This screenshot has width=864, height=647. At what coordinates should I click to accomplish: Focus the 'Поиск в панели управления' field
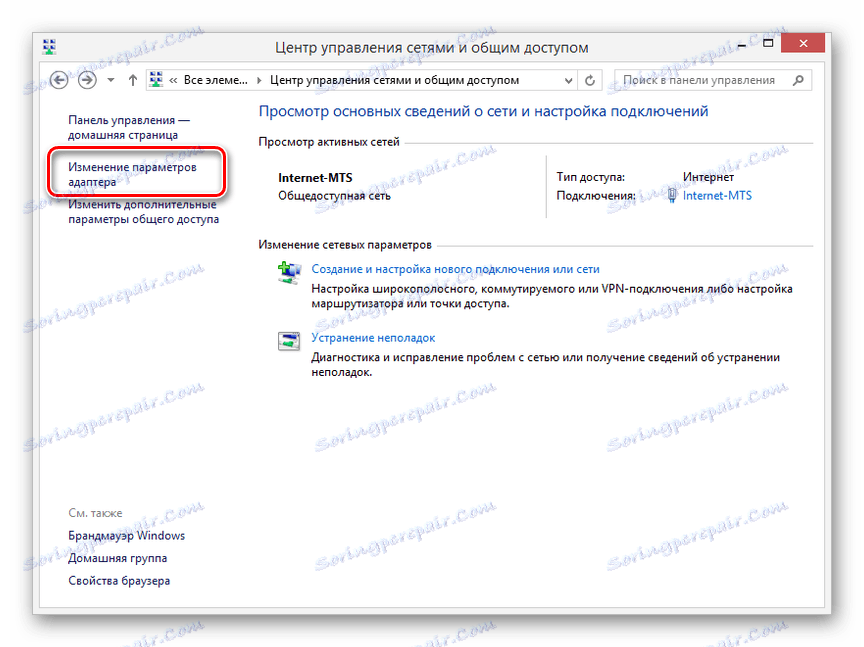pyautogui.click(x=712, y=80)
